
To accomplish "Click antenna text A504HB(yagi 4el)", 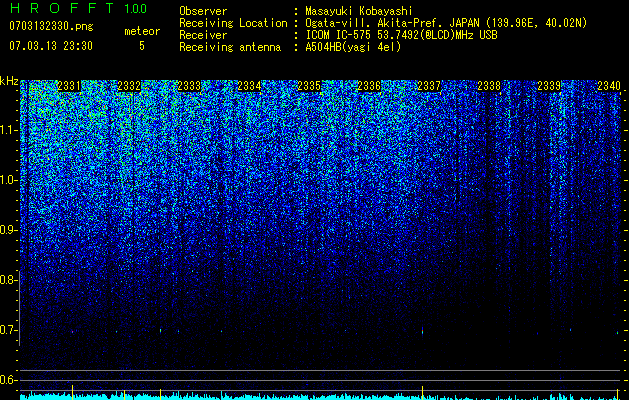I will 353,47.
